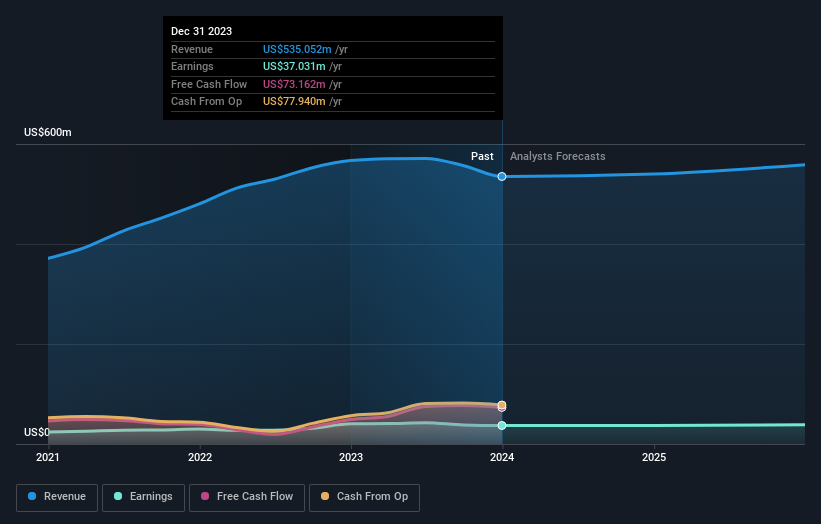Image resolution: width=821 pixels, height=524 pixels.
Task: Click the Cash From Op label in tooltip
Action: point(206,102)
